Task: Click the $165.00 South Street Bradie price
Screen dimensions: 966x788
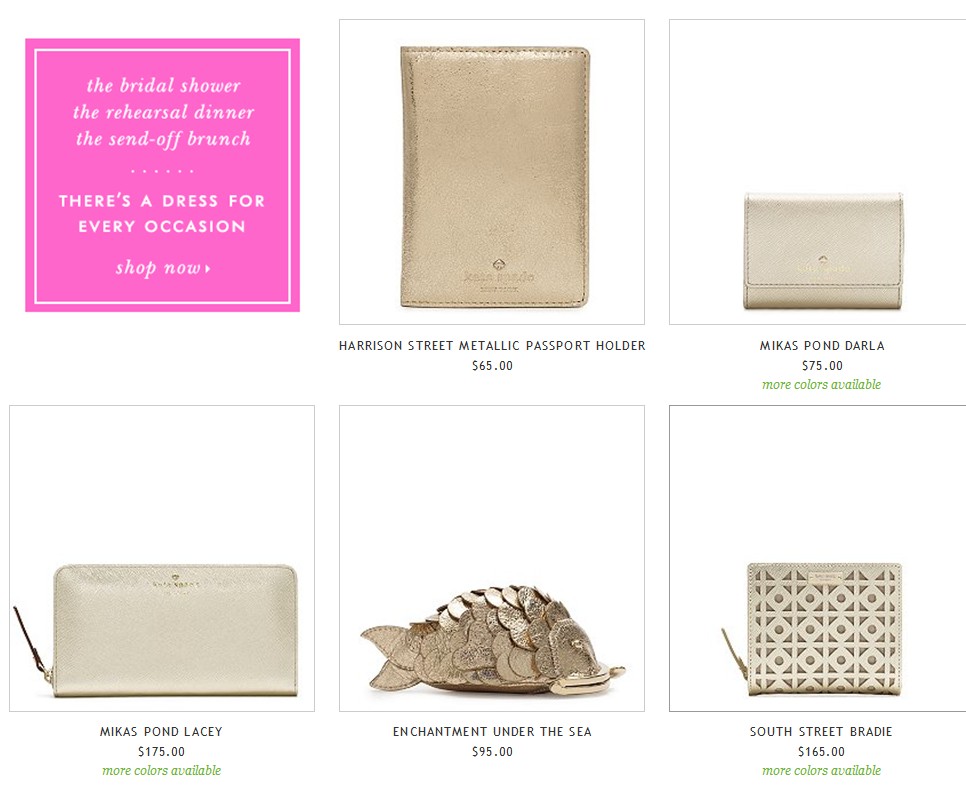Action: click(821, 751)
